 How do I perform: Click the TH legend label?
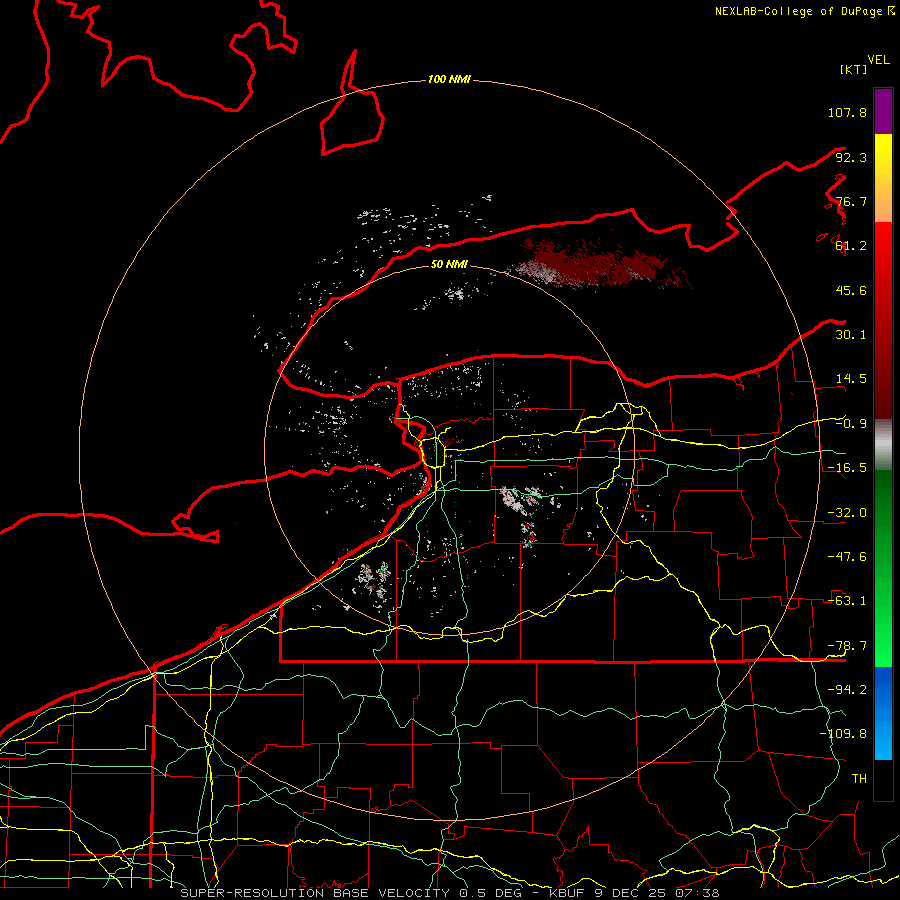[859, 779]
